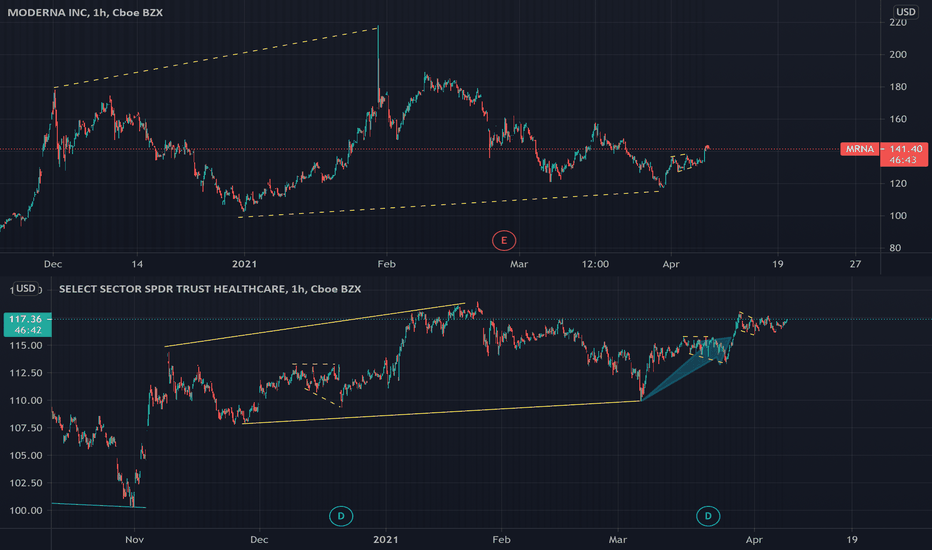Select the upper solid yellow trendline on healthcare chart

tap(315, 325)
